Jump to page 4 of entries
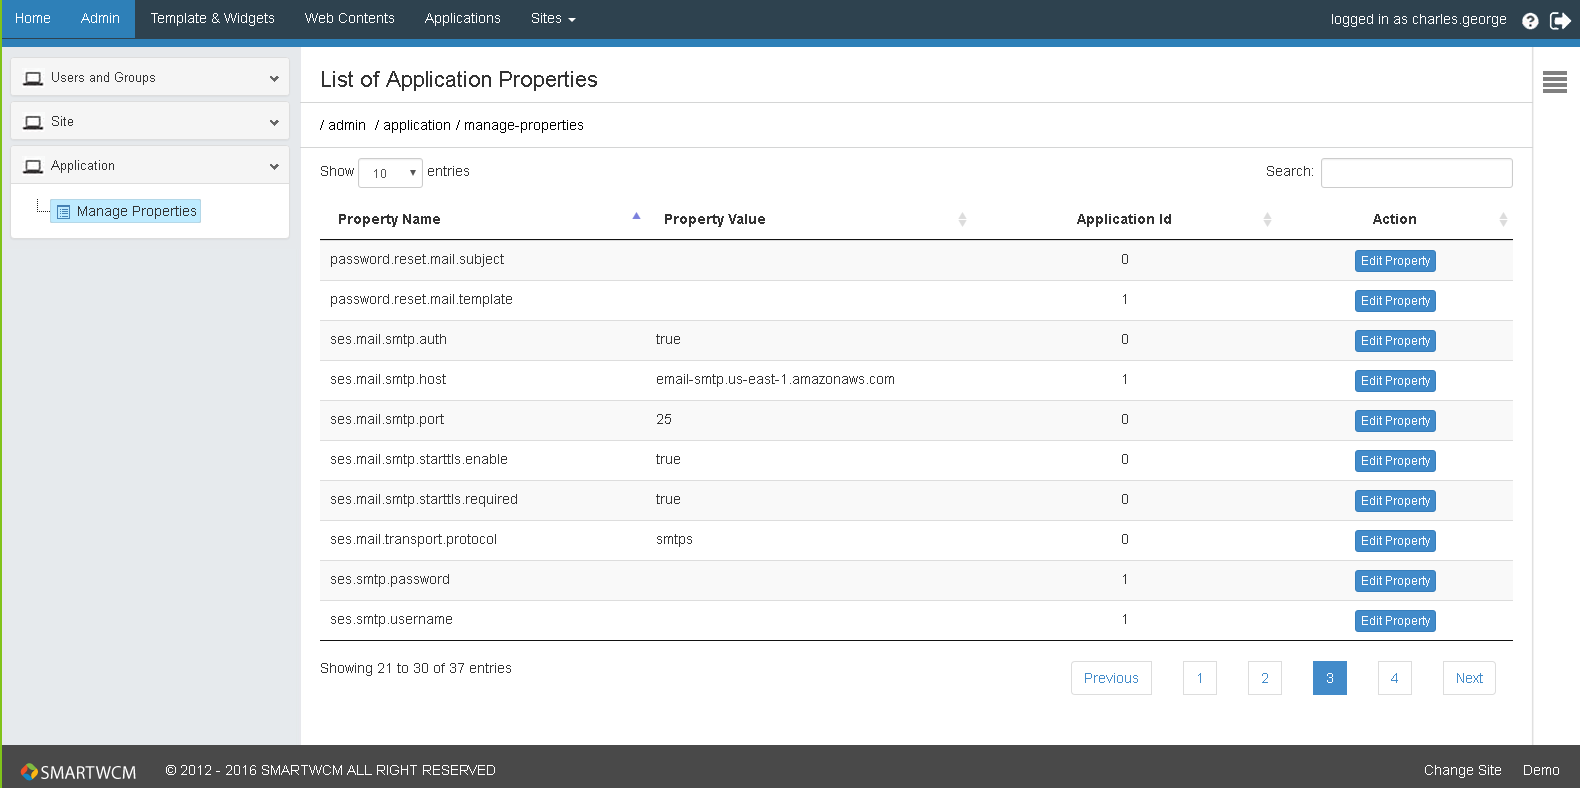The image size is (1580, 788). pos(1394,678)
